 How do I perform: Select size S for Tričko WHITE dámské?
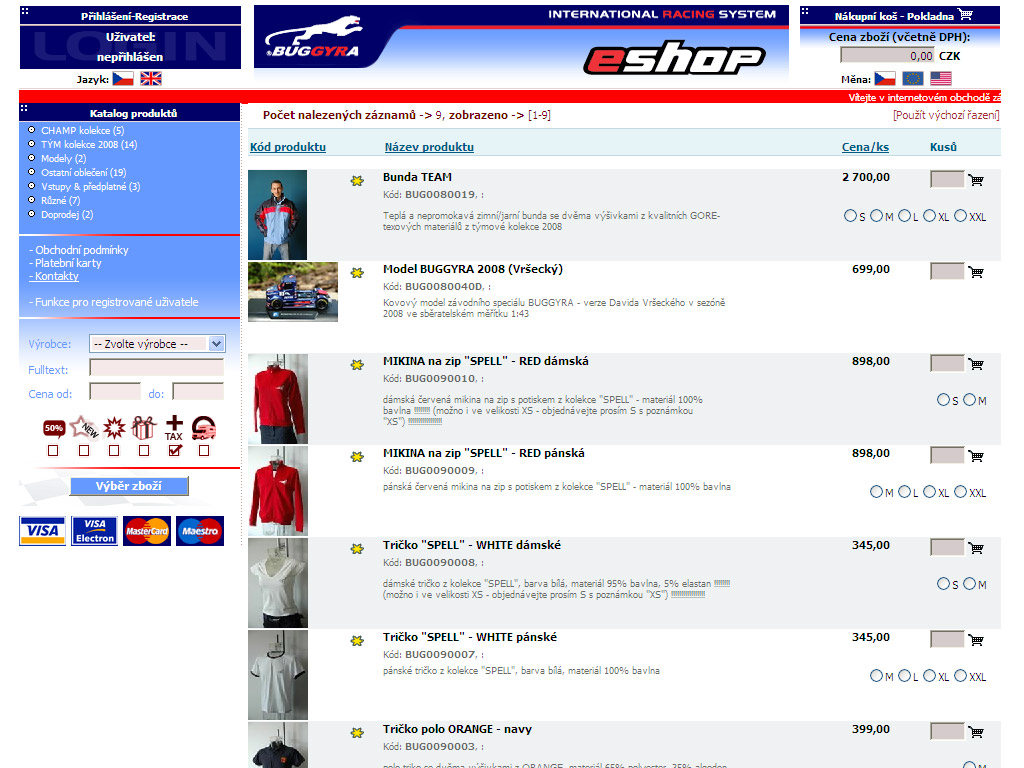pos(943,584)
